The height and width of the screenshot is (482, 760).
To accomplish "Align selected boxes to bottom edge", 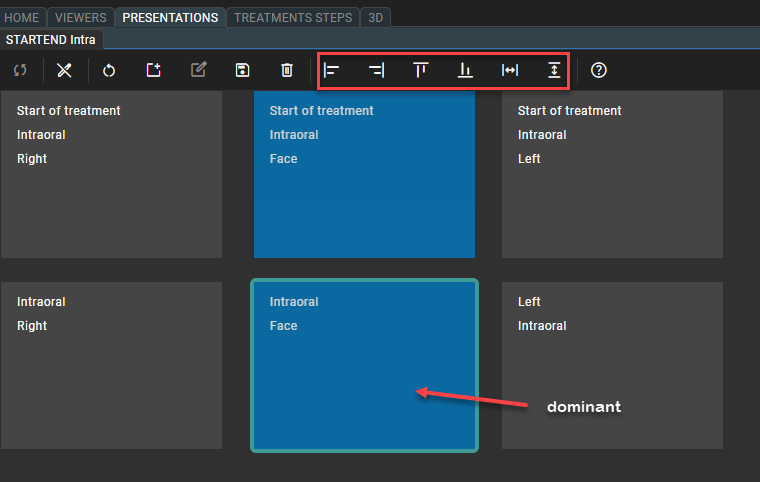I will click(465, 70).
